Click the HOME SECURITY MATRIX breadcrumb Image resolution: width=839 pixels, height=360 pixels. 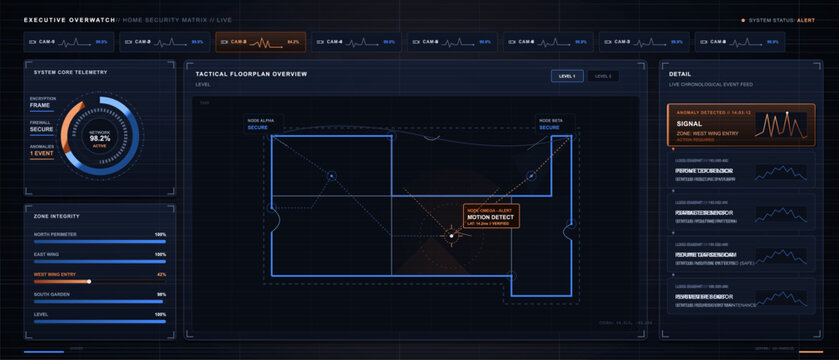(x=164, y=20)
